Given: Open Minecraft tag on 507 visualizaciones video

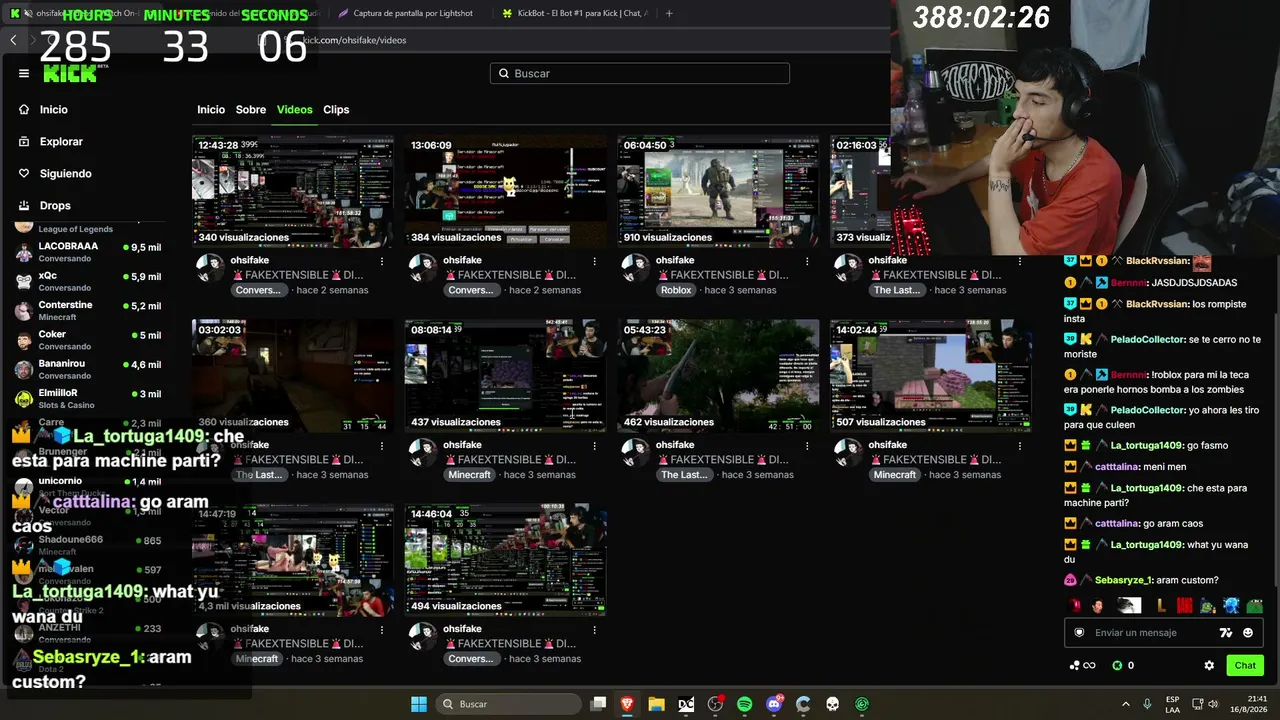Looking at the screenshot, I should pyautogui.click(x=894, y=475).
